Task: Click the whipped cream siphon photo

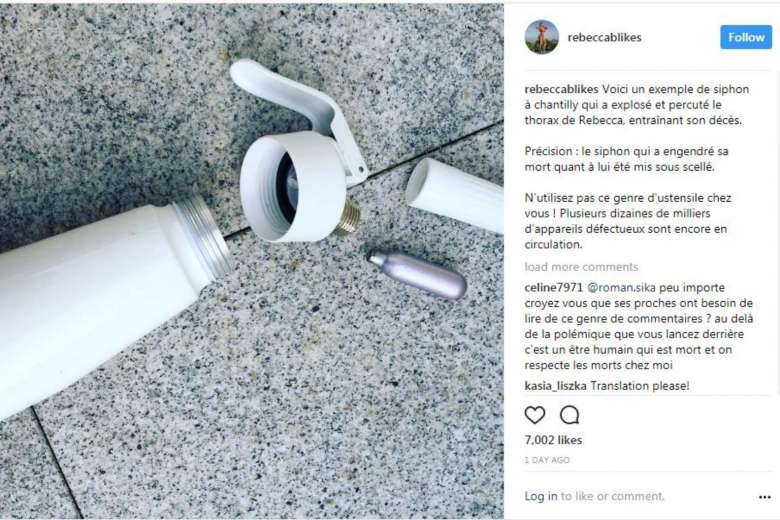Action: click(252, 261)
